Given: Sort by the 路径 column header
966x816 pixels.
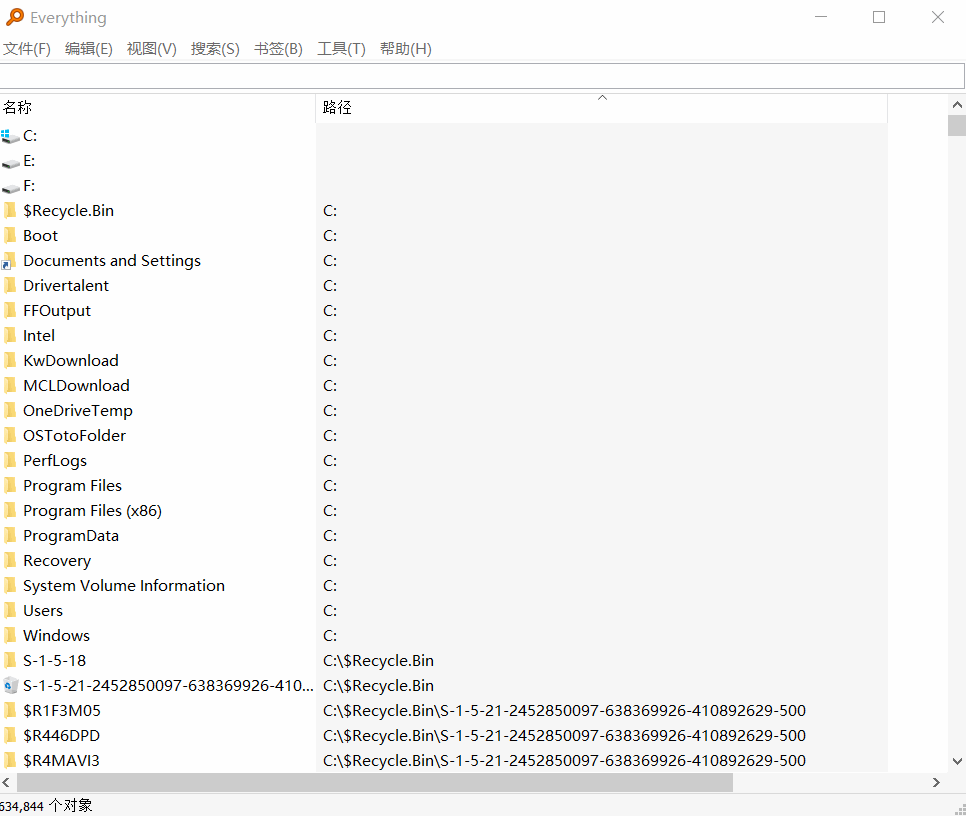Looking at the screenshot, I should (601, 108).
